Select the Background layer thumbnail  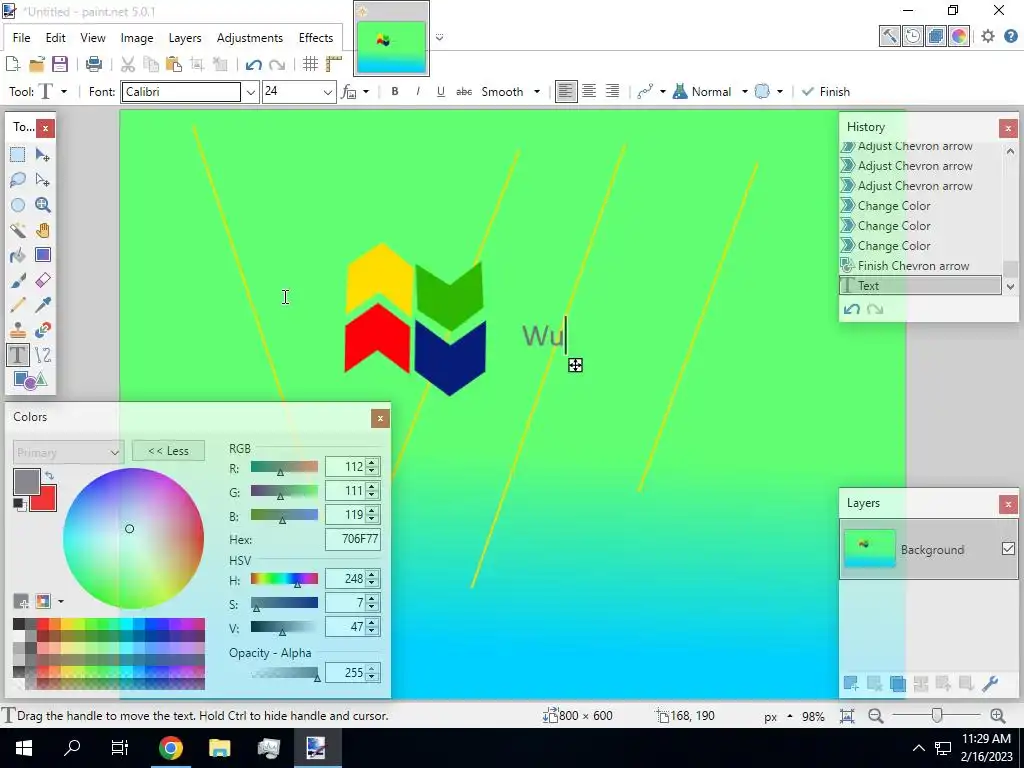click(869, 549)
